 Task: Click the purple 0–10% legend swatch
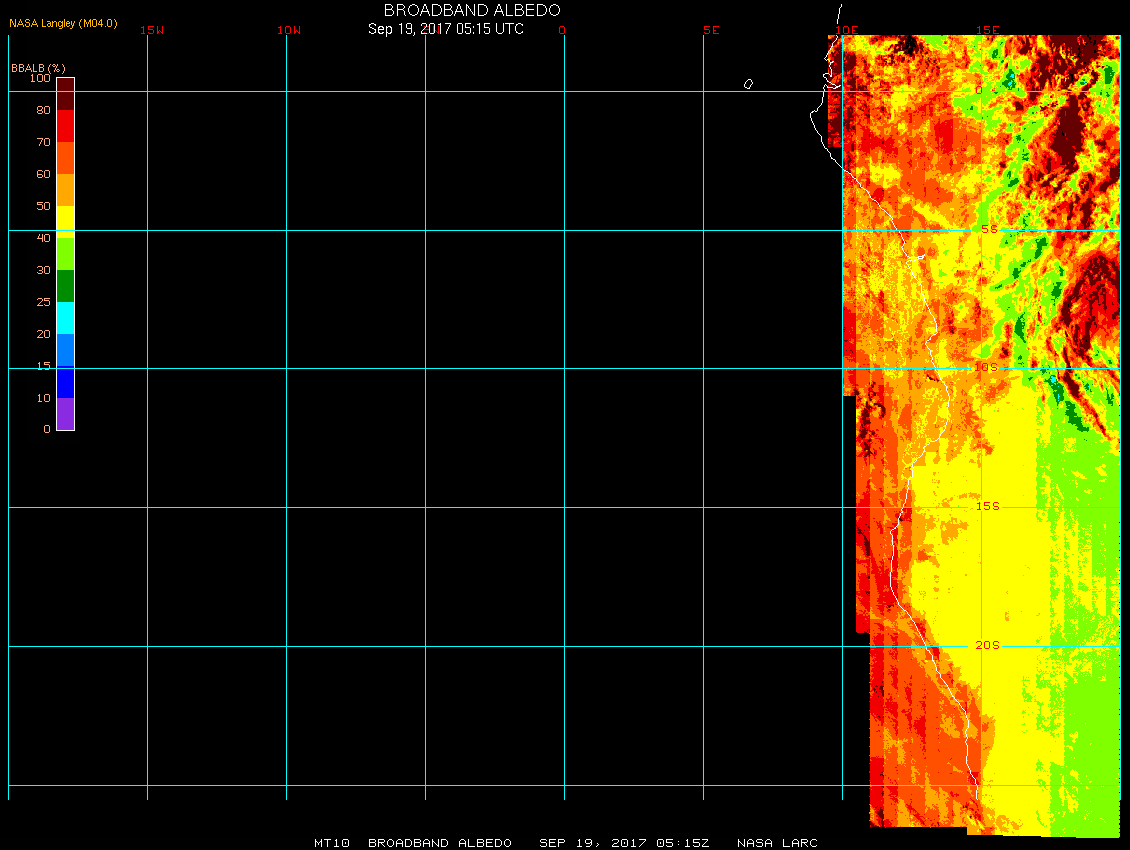coord(65,414)
